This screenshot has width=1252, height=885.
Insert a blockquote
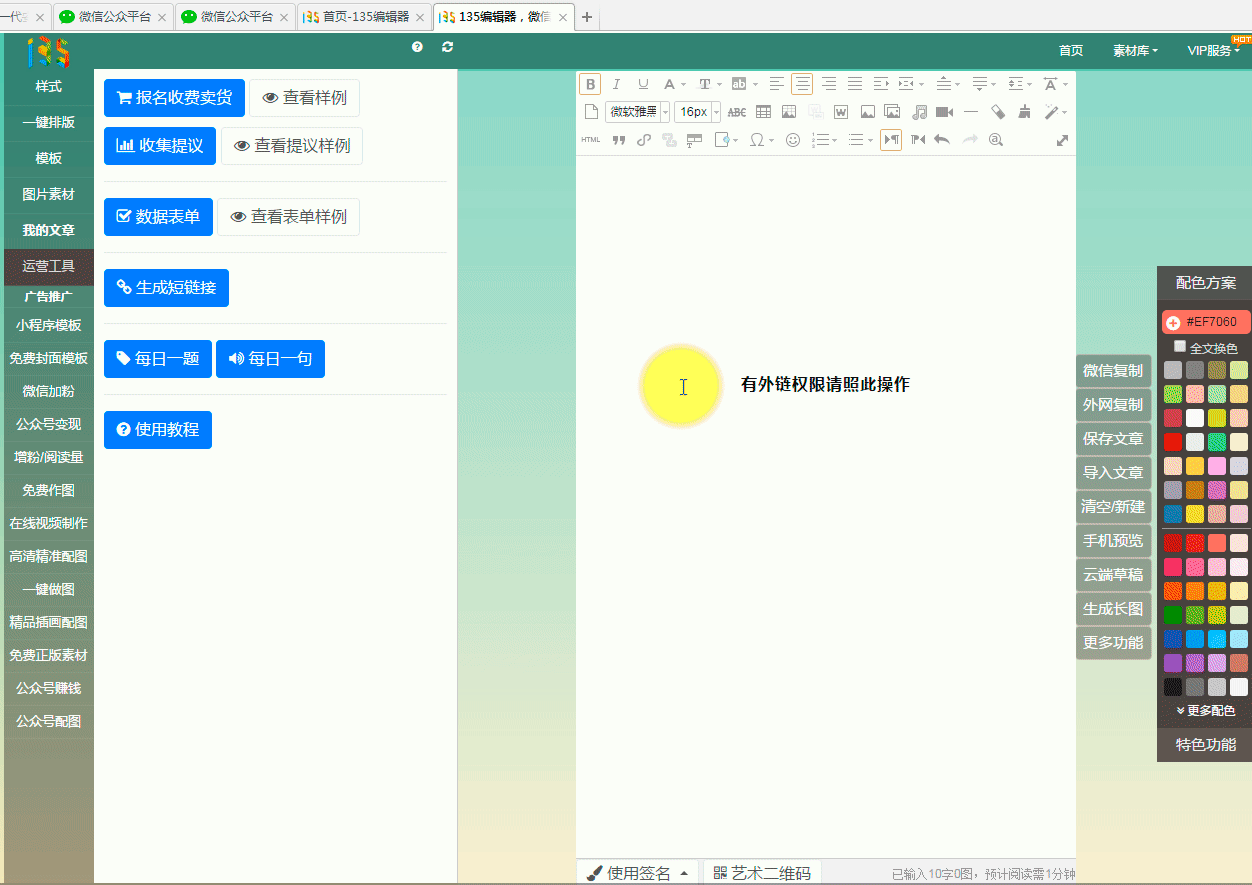(618, 140)
